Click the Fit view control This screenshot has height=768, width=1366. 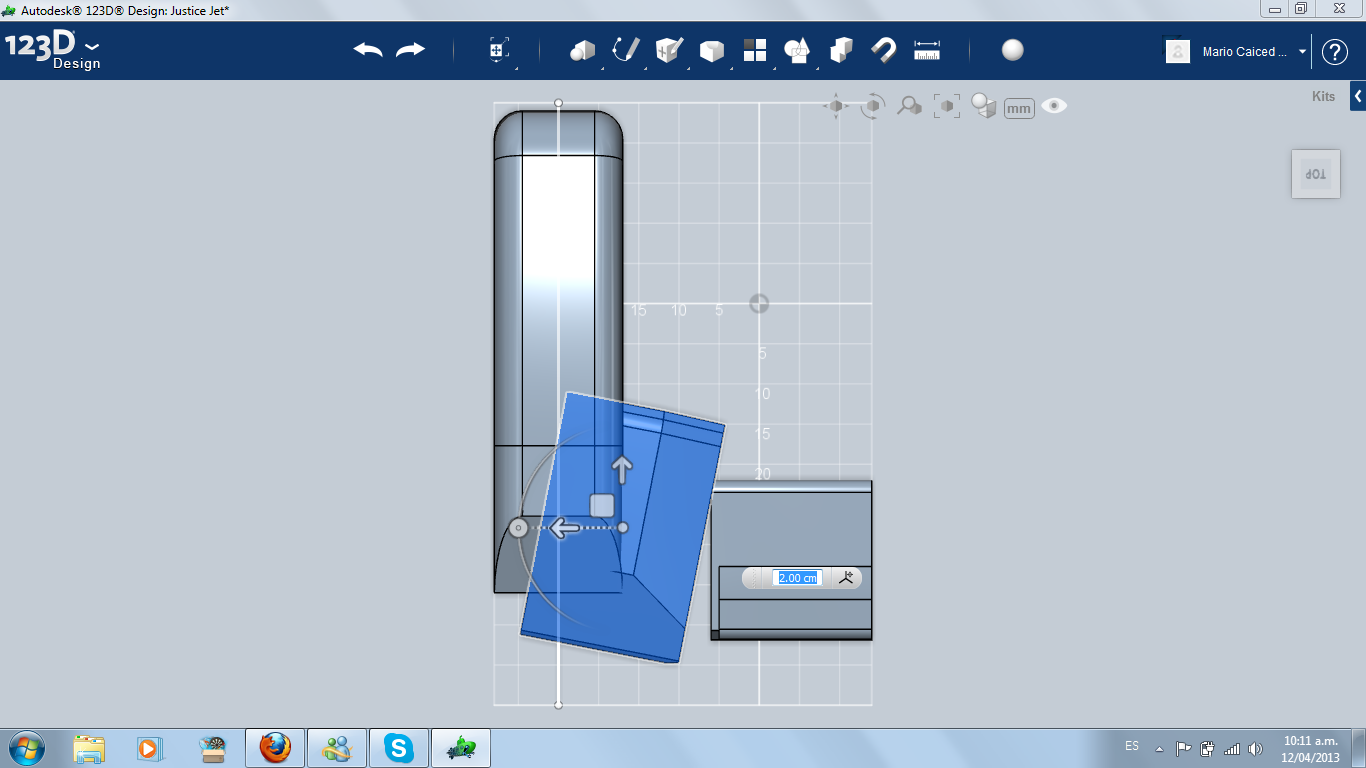[946, 106]
